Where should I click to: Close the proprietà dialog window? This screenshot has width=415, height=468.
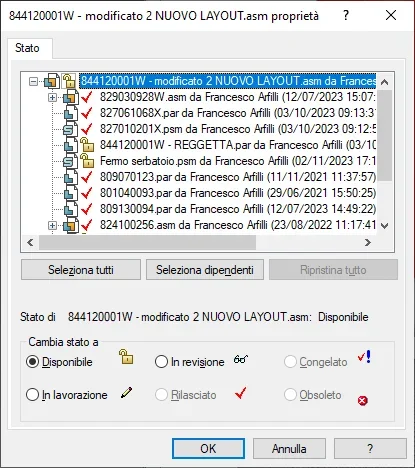coord(391,15)
